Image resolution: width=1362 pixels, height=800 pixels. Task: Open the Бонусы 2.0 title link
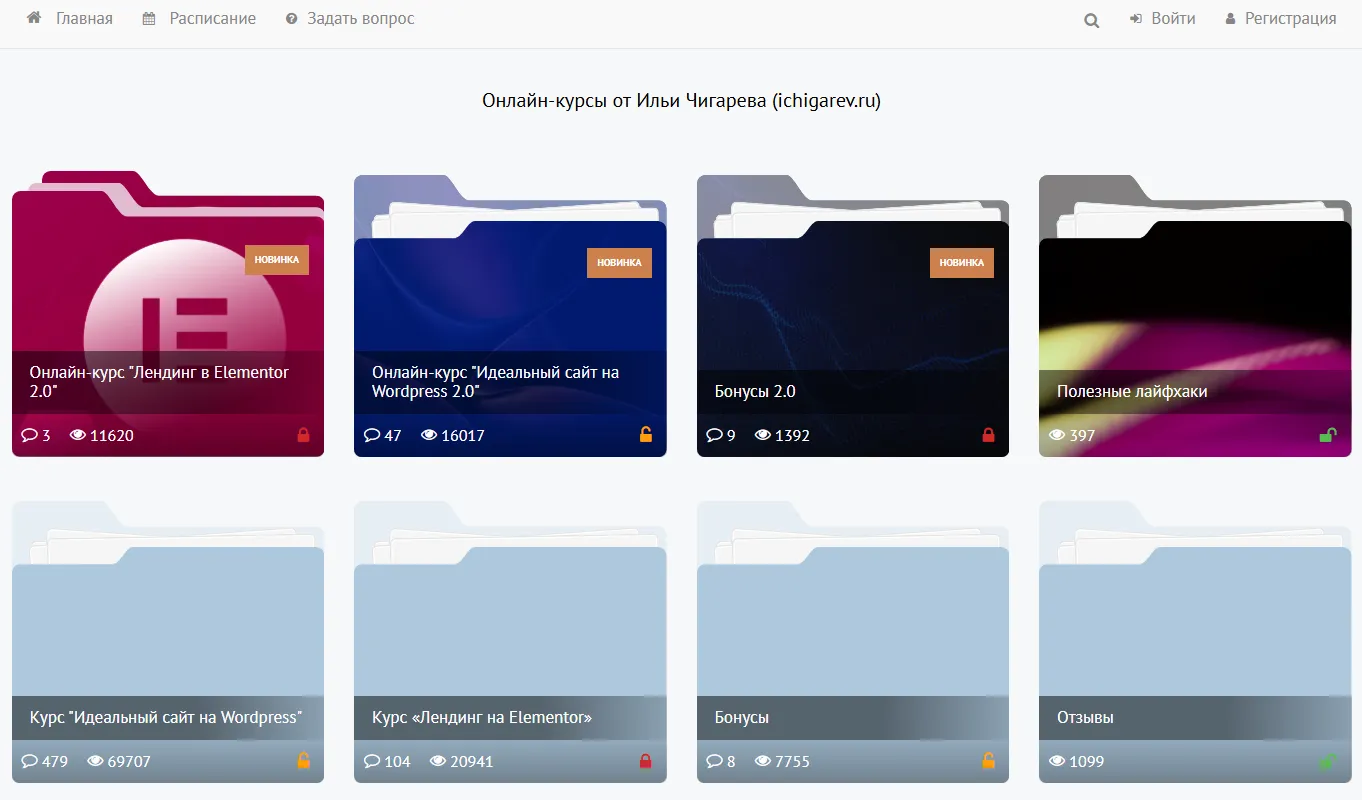click(x=755, y=391)
